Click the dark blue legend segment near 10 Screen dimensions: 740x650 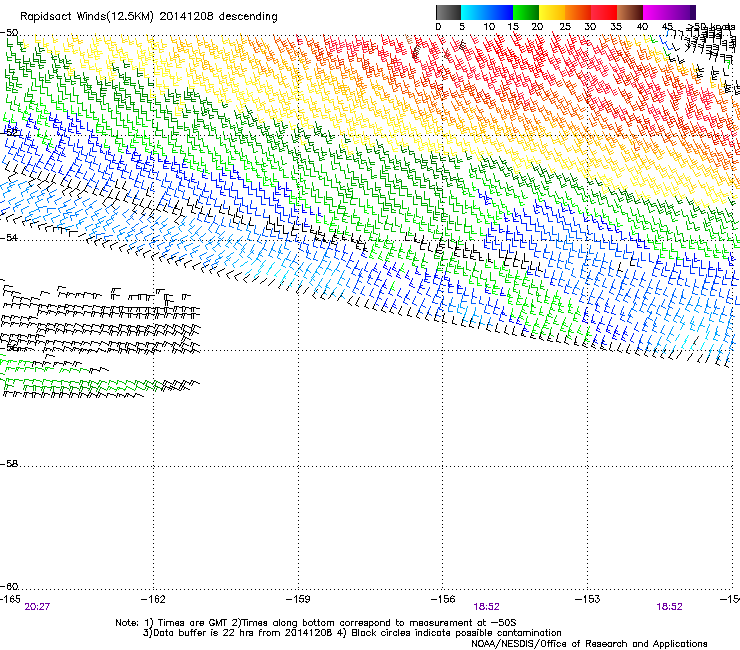pos(500,12)
